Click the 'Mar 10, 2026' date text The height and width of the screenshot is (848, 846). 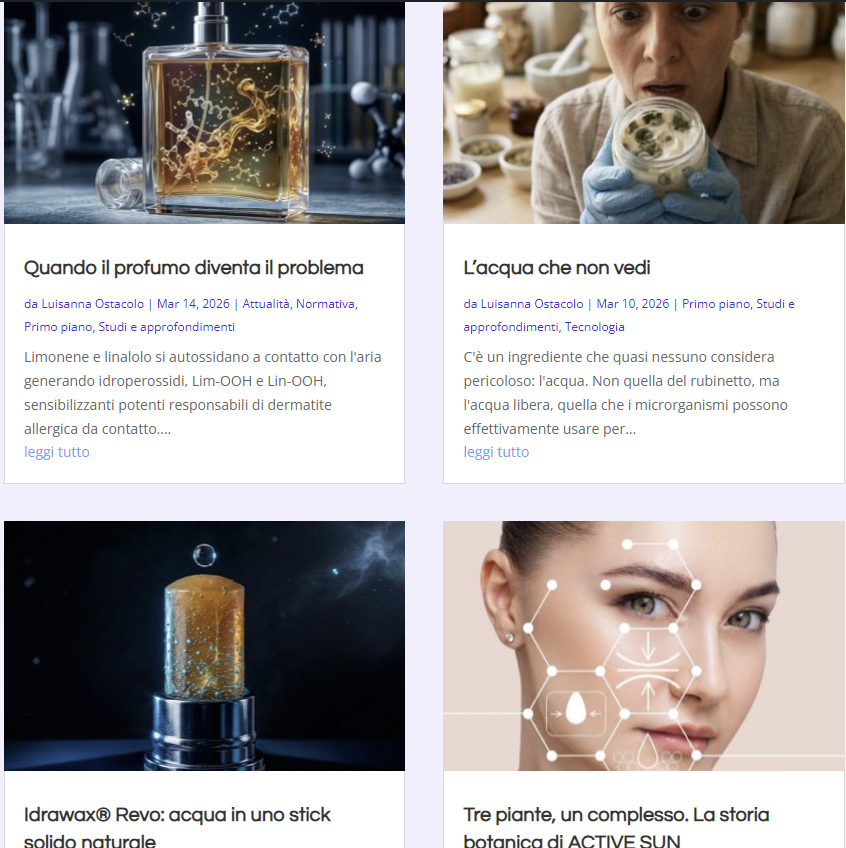[632, 304]
